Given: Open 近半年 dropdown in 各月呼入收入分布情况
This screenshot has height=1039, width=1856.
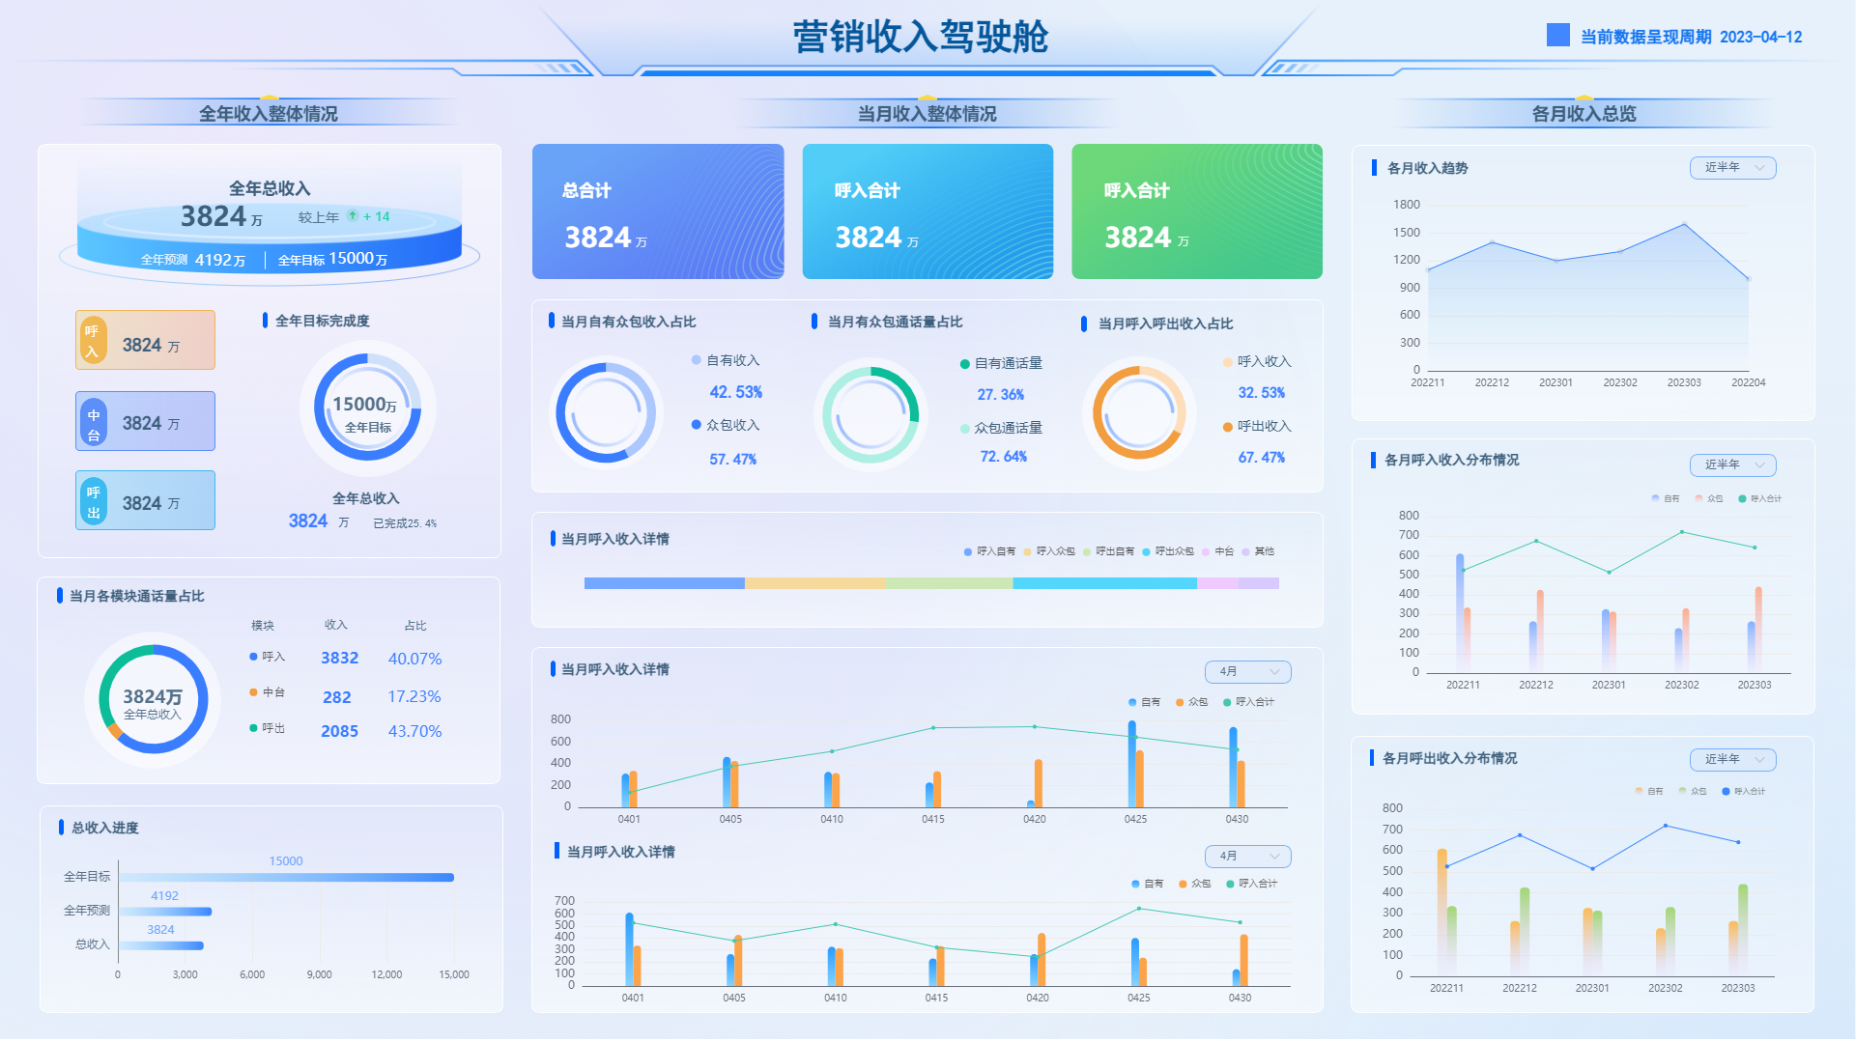Looking at the screenshot, I should [x=1733, y=465].
